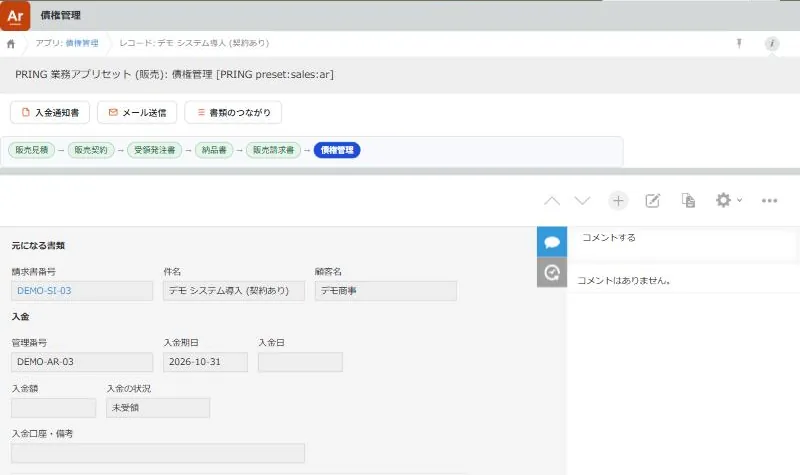Screen dimensions: 800x475
Task: Click the pin icon in the header bar
Action: pyautogui.click(x=739, y=43)
